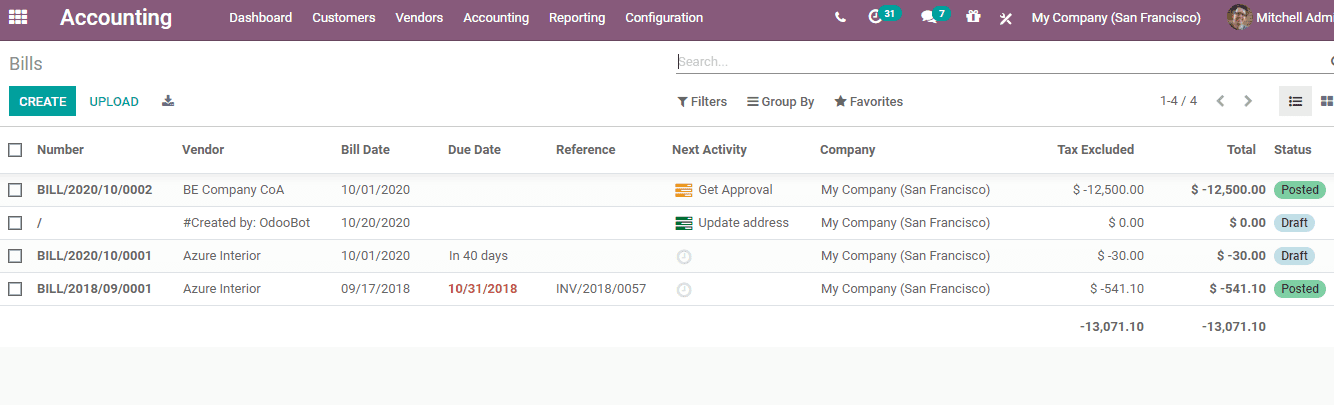1334x405 pixels.
Task: Click the Create button
Action: [x=42, y=101]
